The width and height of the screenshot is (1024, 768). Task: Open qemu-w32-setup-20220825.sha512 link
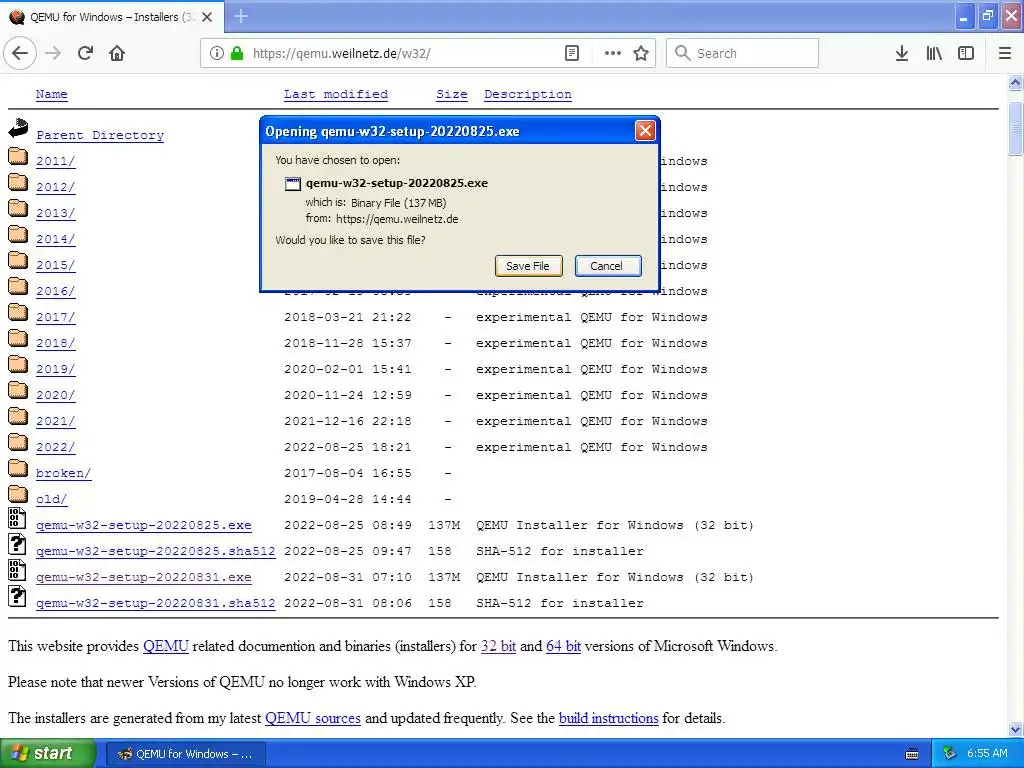click(155, 551)
